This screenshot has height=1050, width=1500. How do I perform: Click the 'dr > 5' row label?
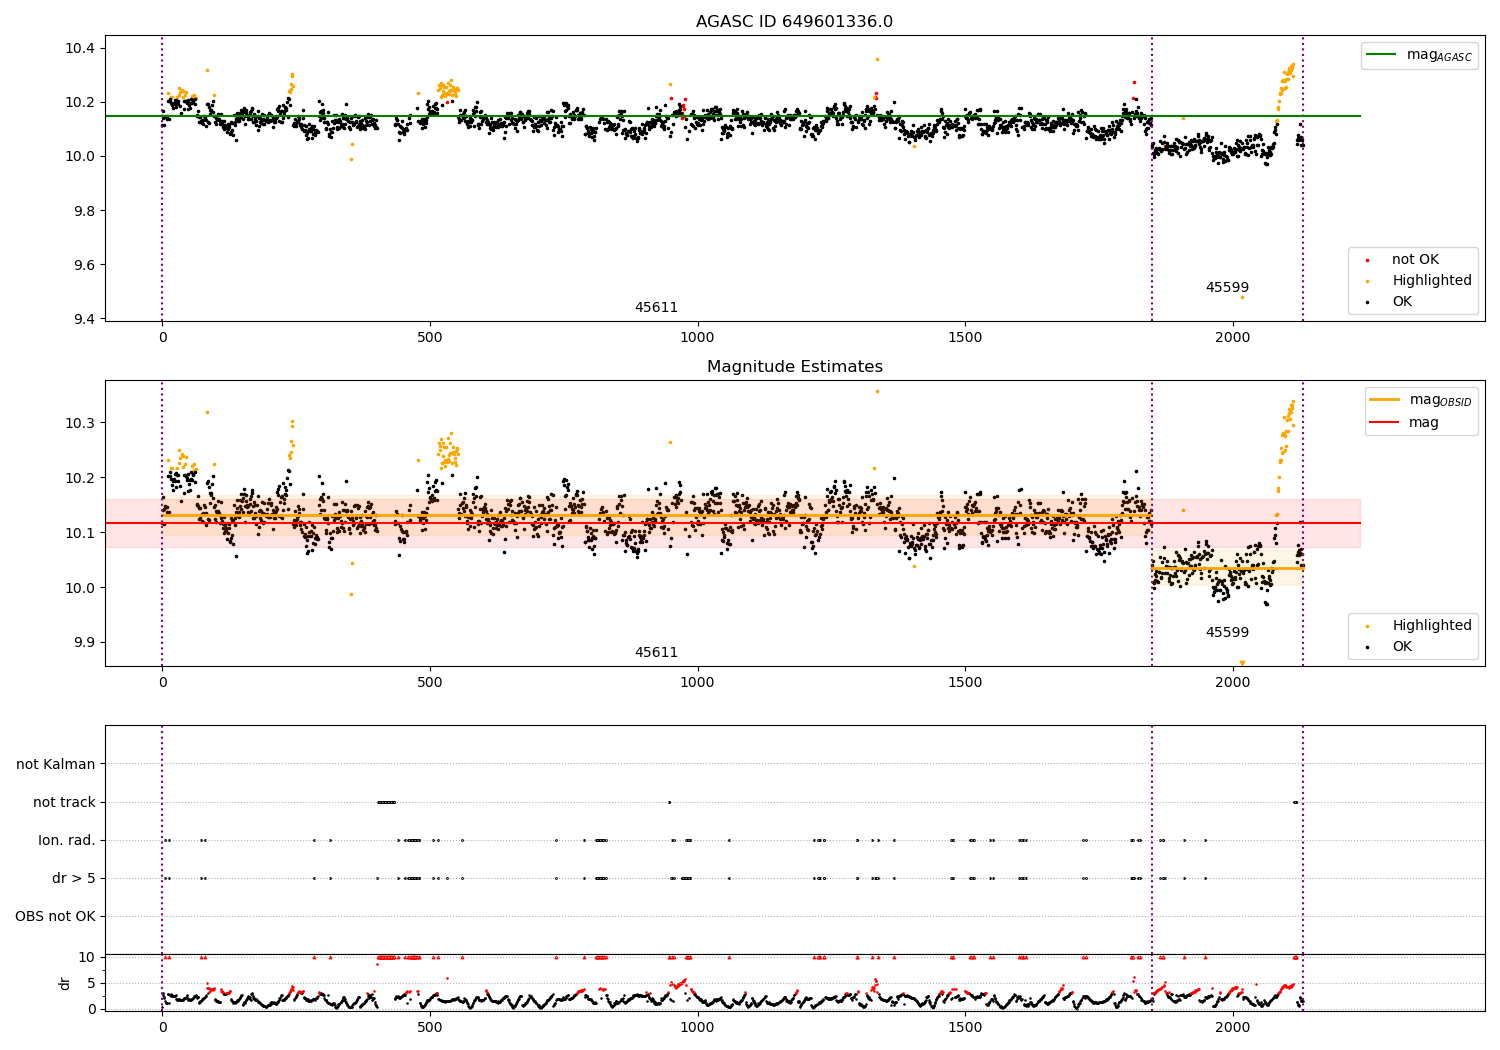[x=74, y=879]
